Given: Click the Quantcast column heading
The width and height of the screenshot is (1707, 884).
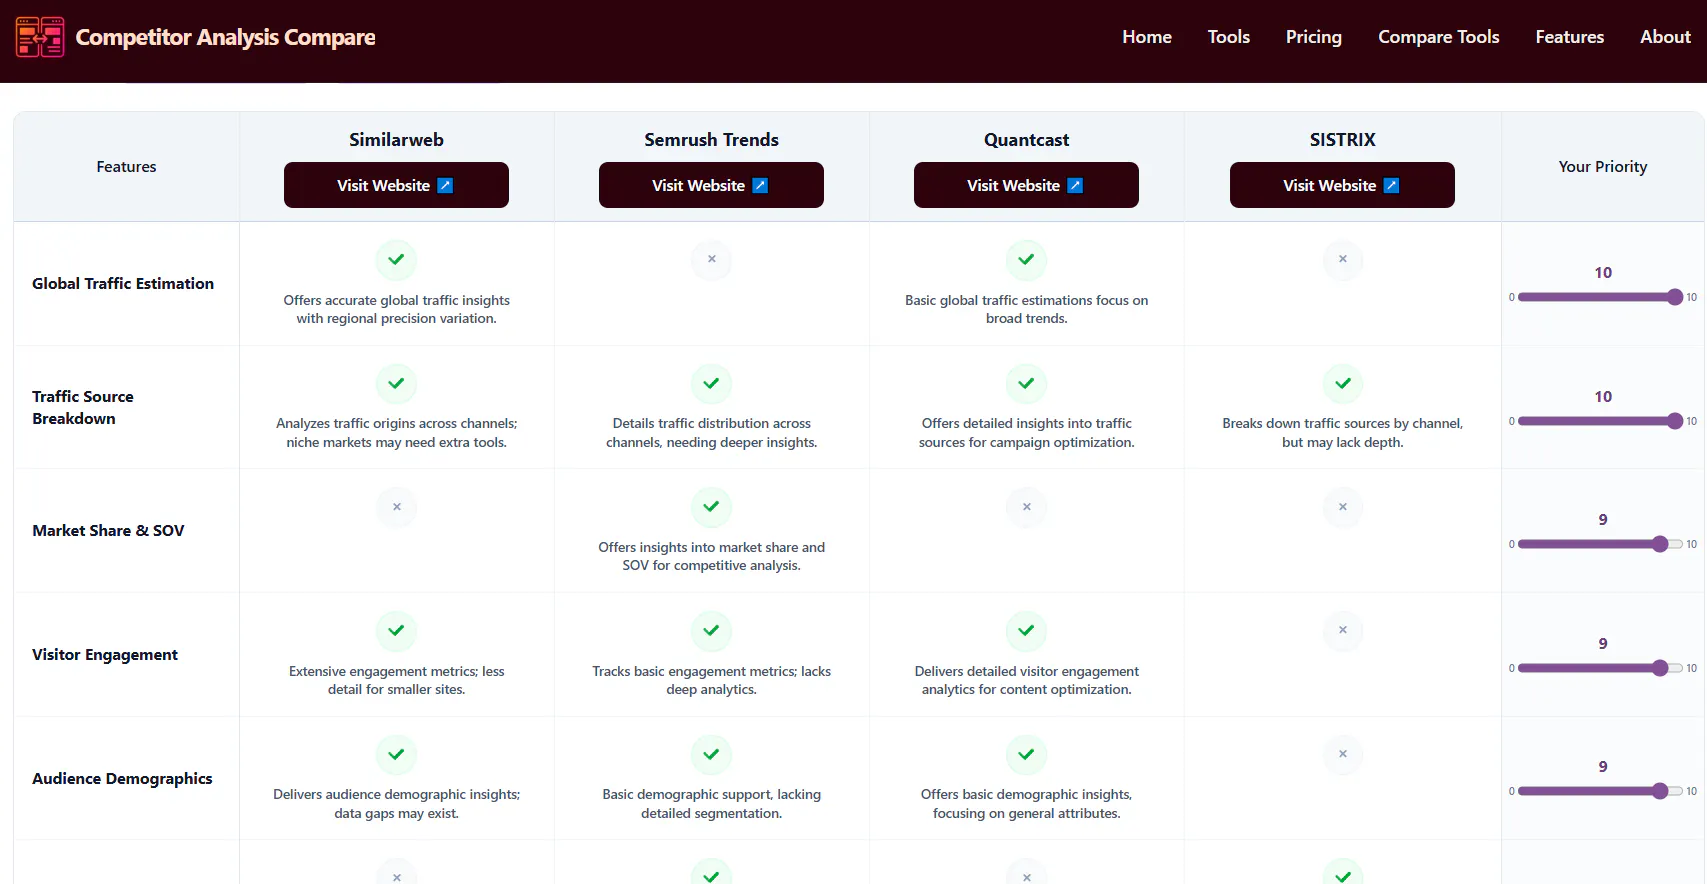Looking at the screenshot, I should pyautogui.click(x=1026, y=140).
